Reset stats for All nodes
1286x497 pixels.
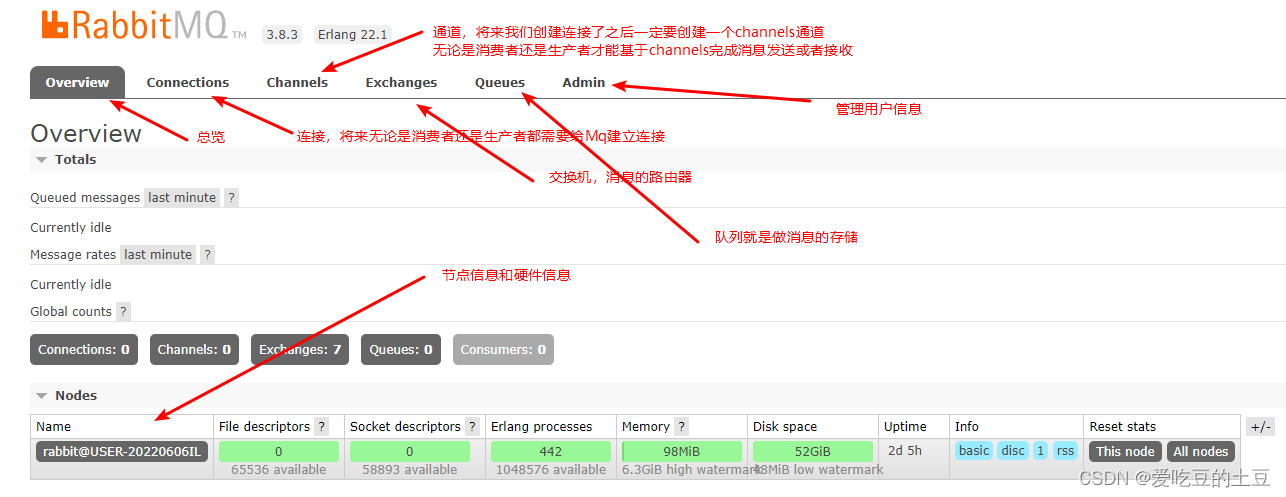pyautogui.click(x=1201, y=451)
